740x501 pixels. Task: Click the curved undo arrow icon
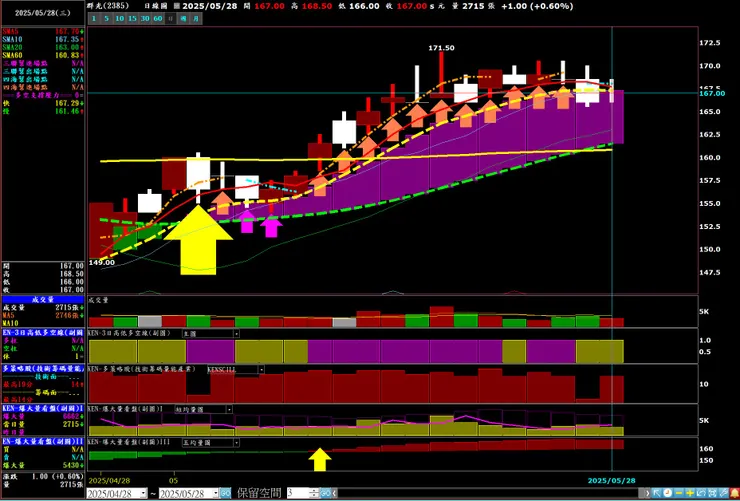tap(701, 493)
